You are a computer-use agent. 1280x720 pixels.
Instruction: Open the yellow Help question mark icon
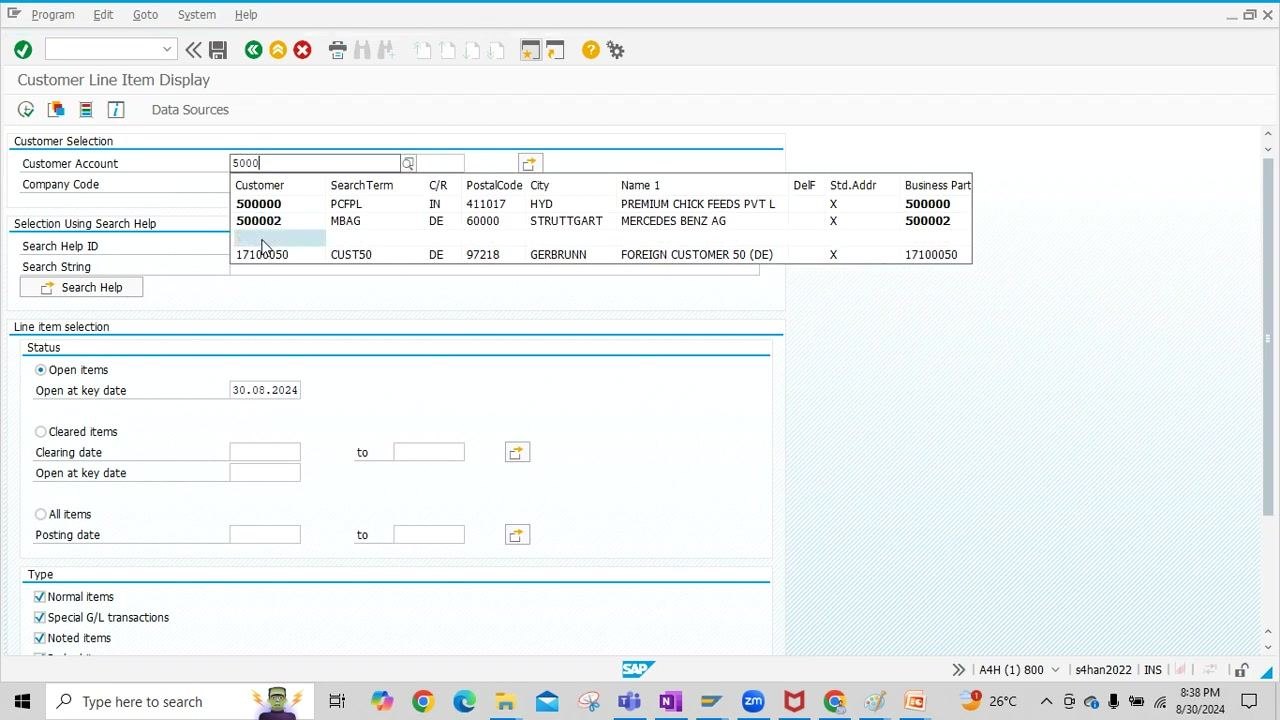pyautogui.click(x=591, y=50)
